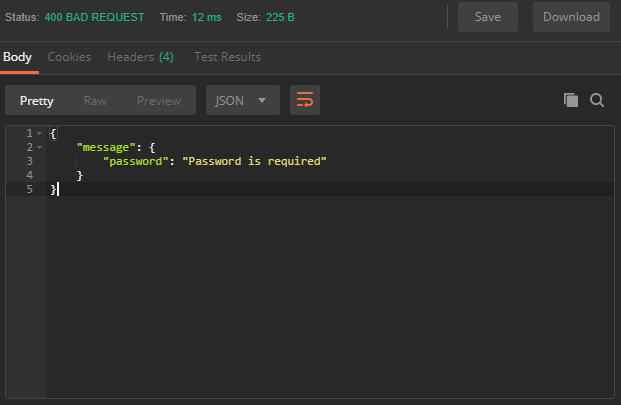
Task: Click the Download button
Action: [x=571, y=17]
